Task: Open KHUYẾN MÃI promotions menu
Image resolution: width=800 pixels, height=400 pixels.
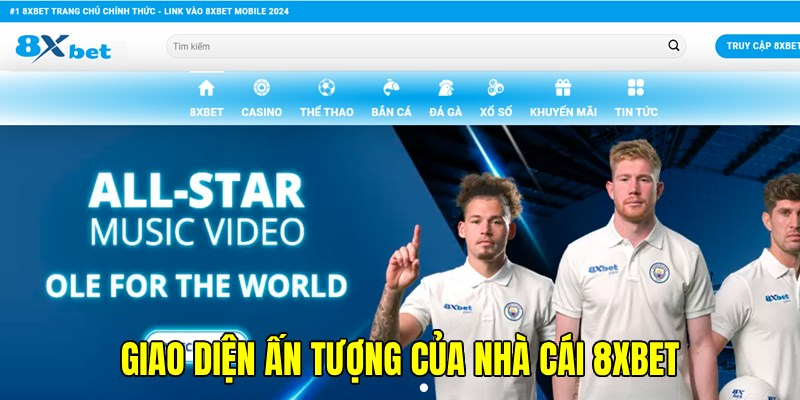Action: point(563,112)
